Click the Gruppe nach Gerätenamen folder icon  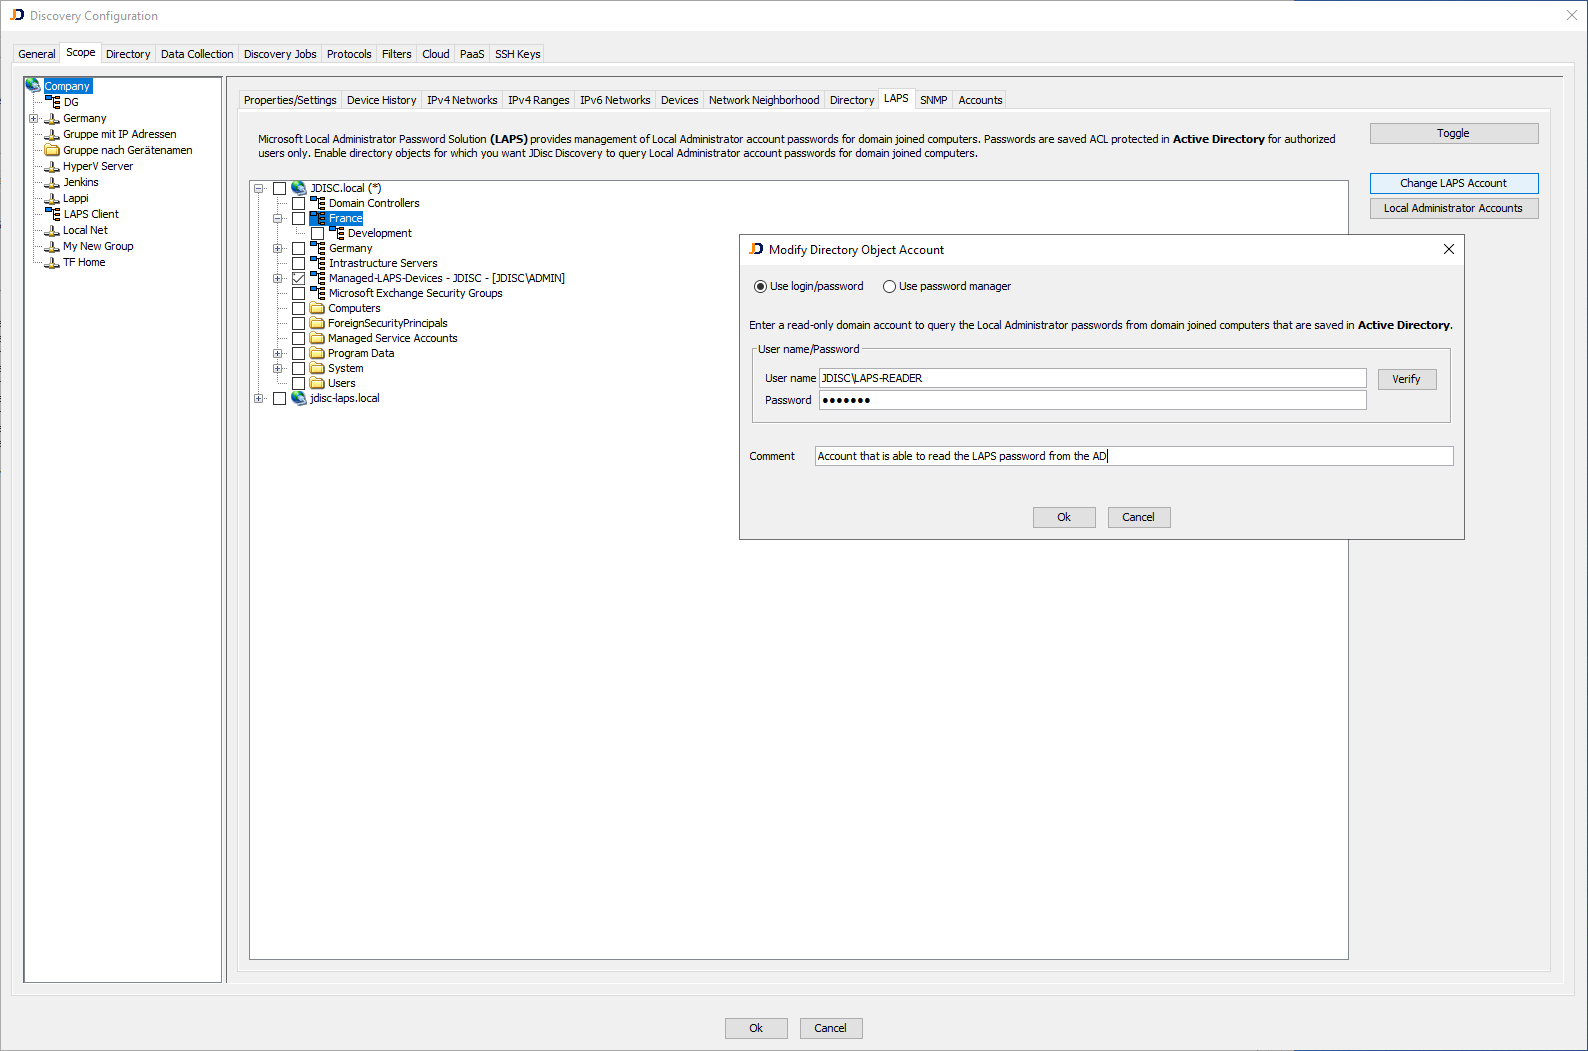(52, 150)
